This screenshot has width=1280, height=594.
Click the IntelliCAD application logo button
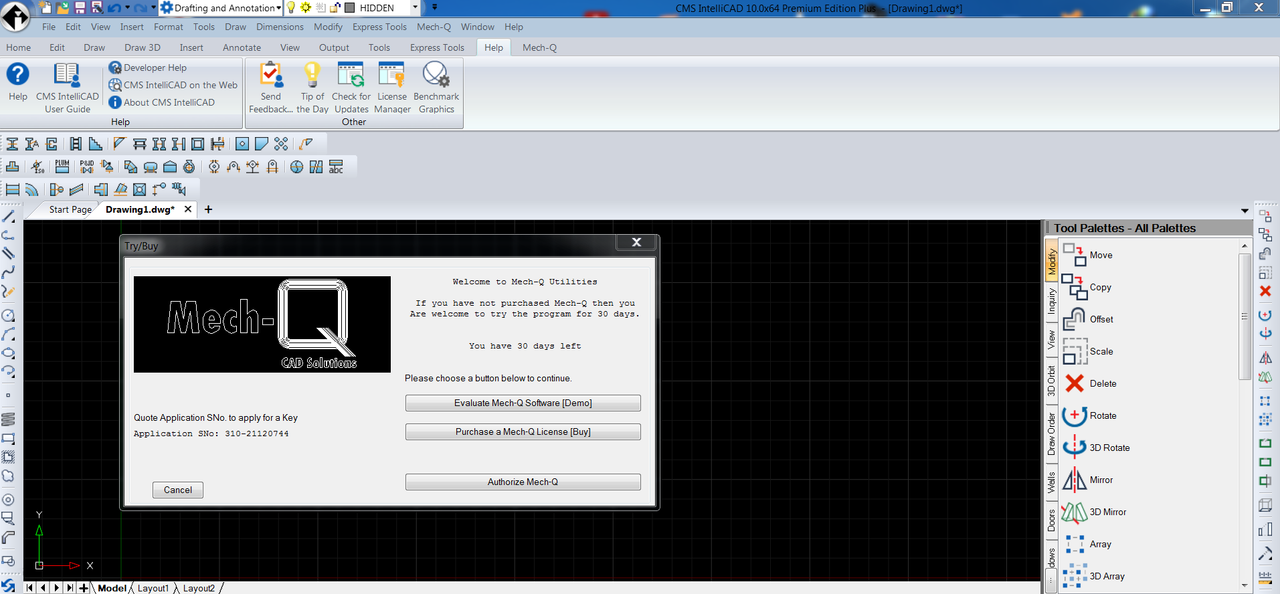[x=16, y=17]
